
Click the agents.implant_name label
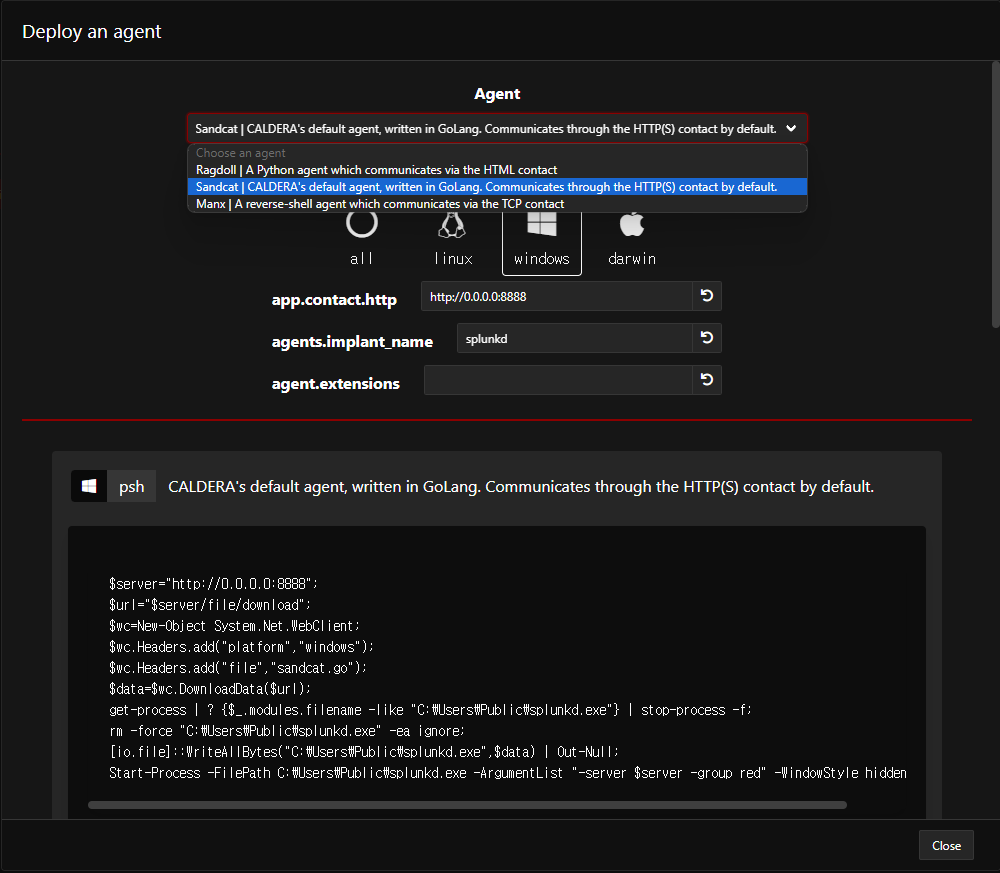click(x=352, y=342)
